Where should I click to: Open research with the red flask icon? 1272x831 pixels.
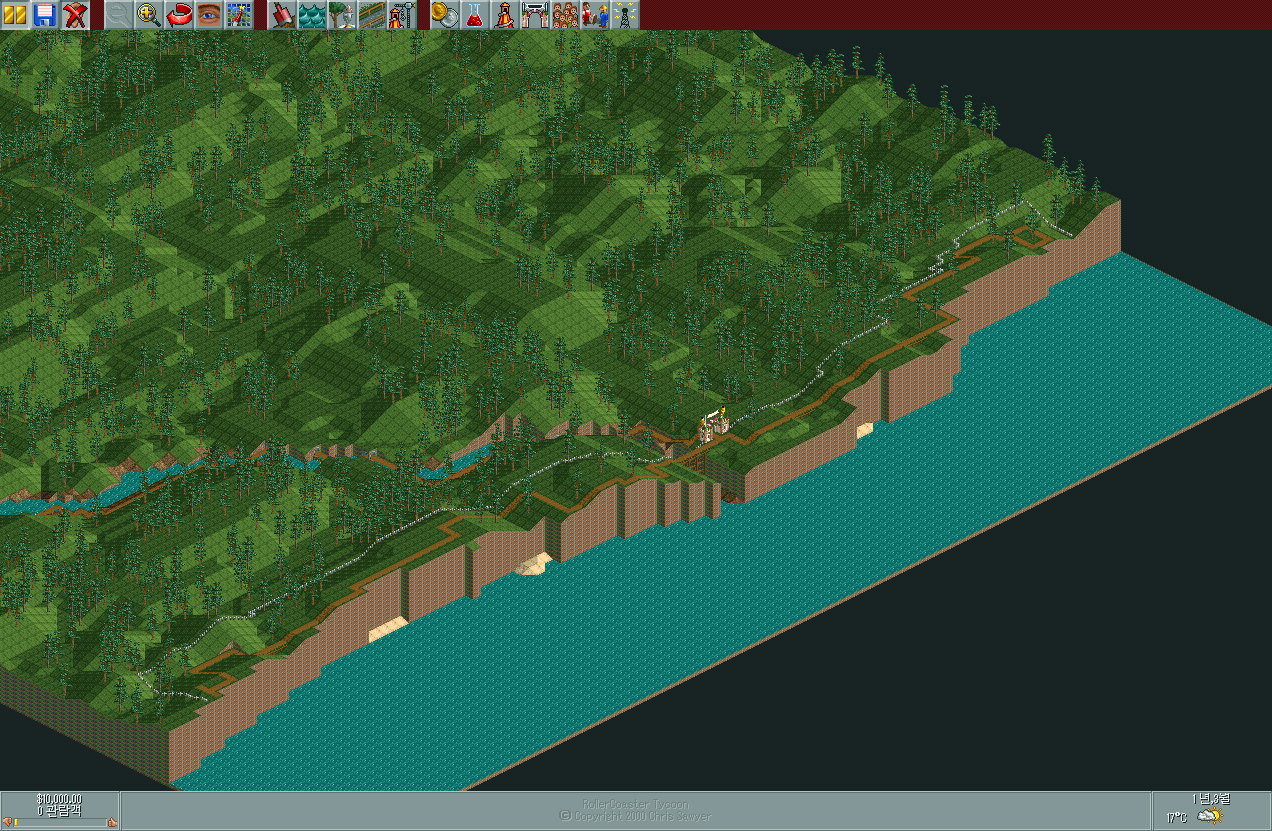pyautogui.click(x=475, y=14)
